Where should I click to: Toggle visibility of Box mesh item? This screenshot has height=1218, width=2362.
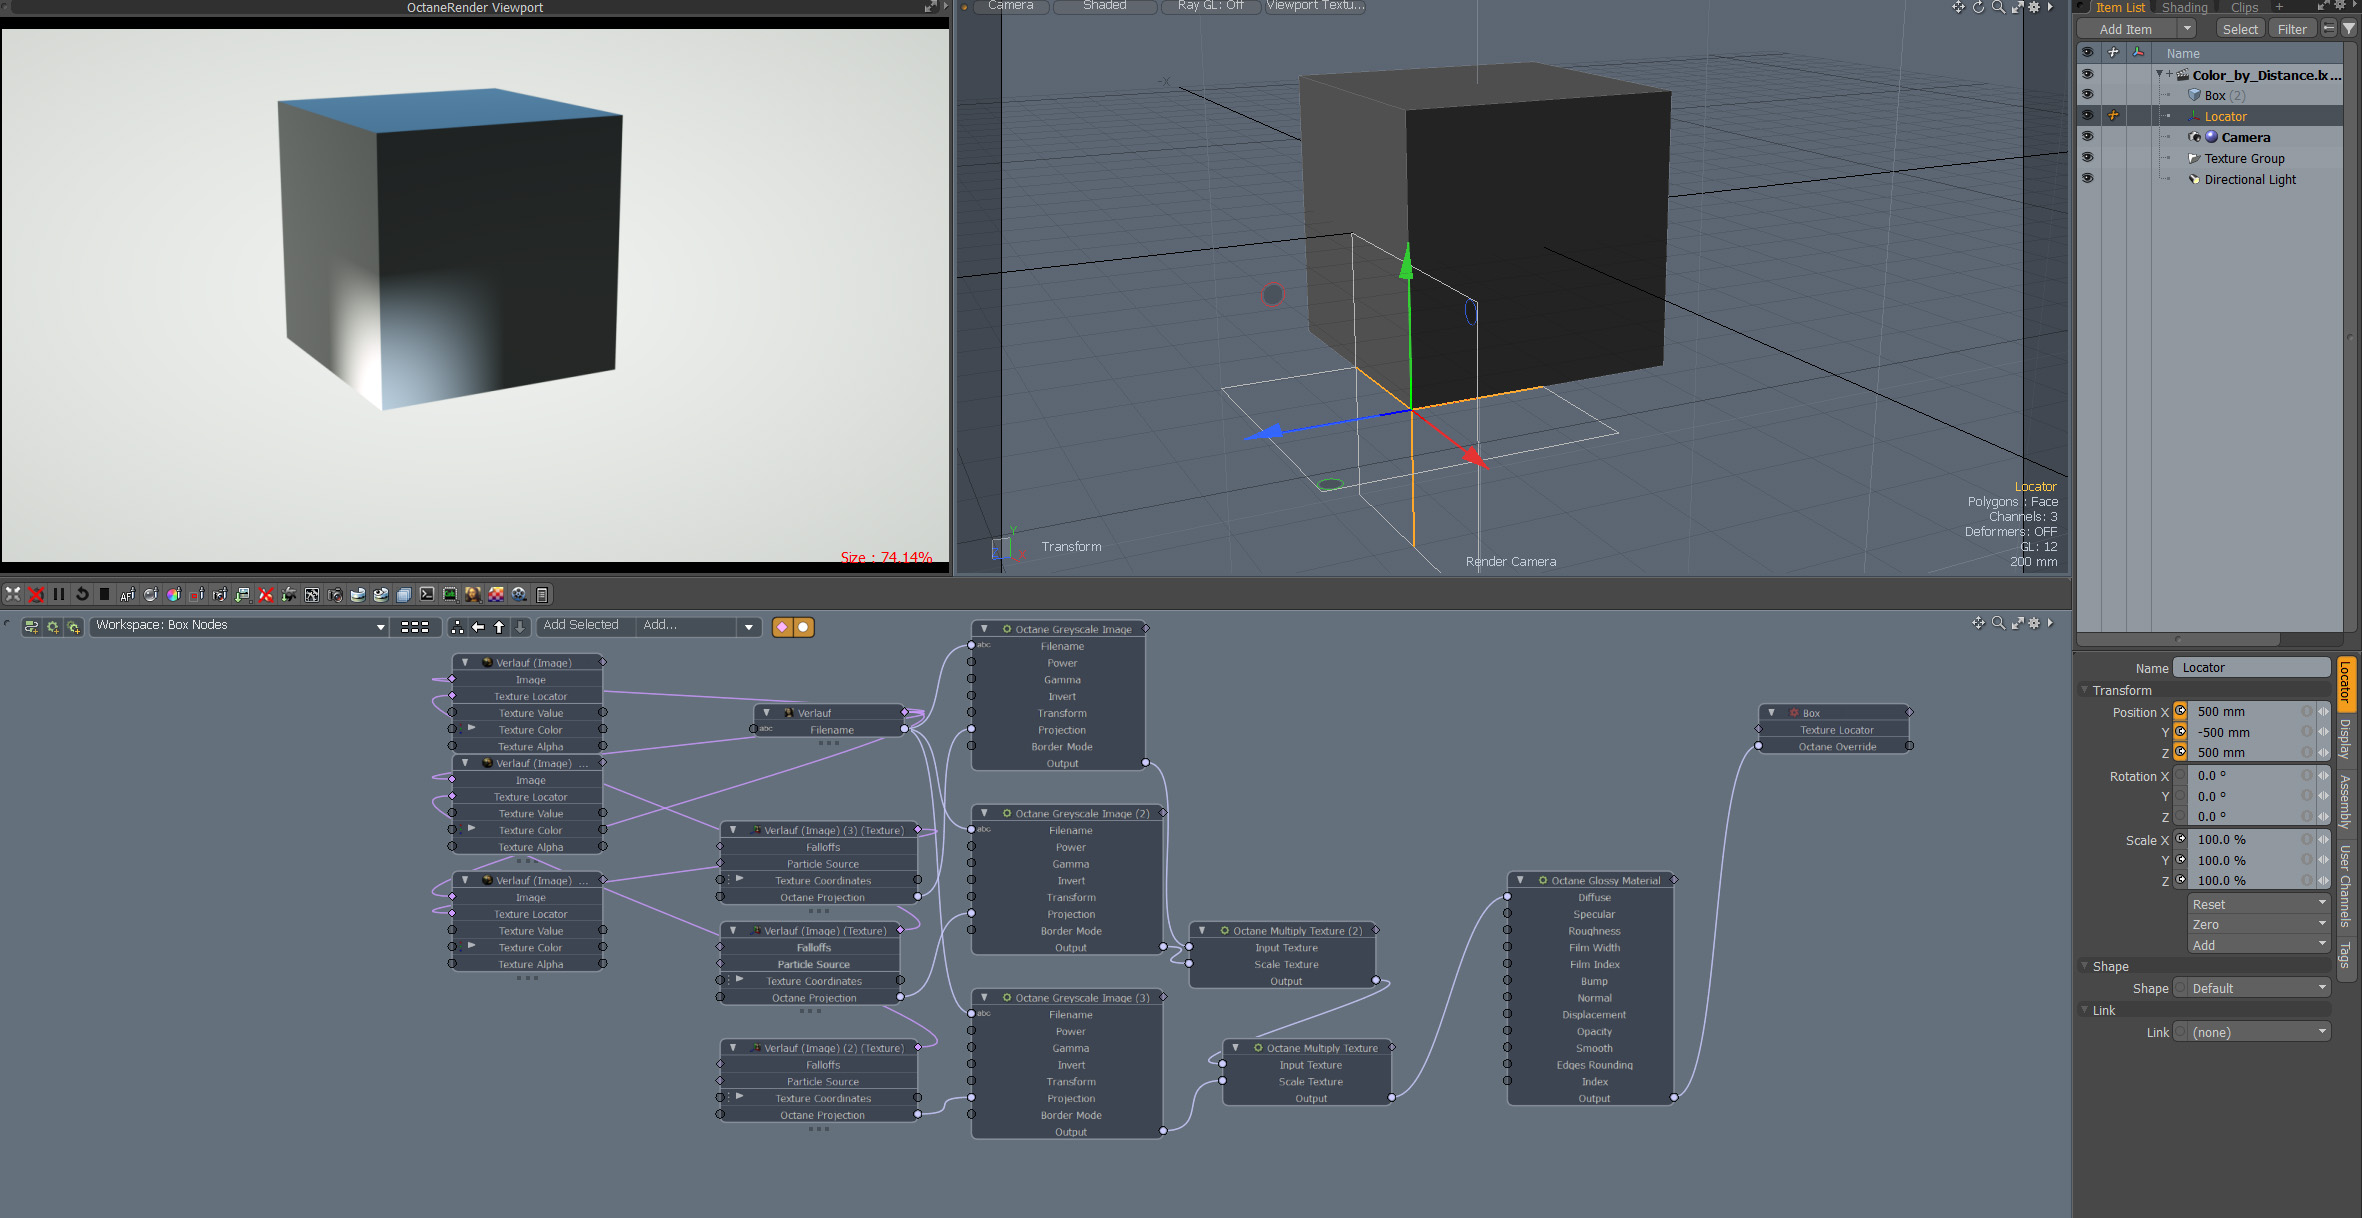click(2087, 95)
